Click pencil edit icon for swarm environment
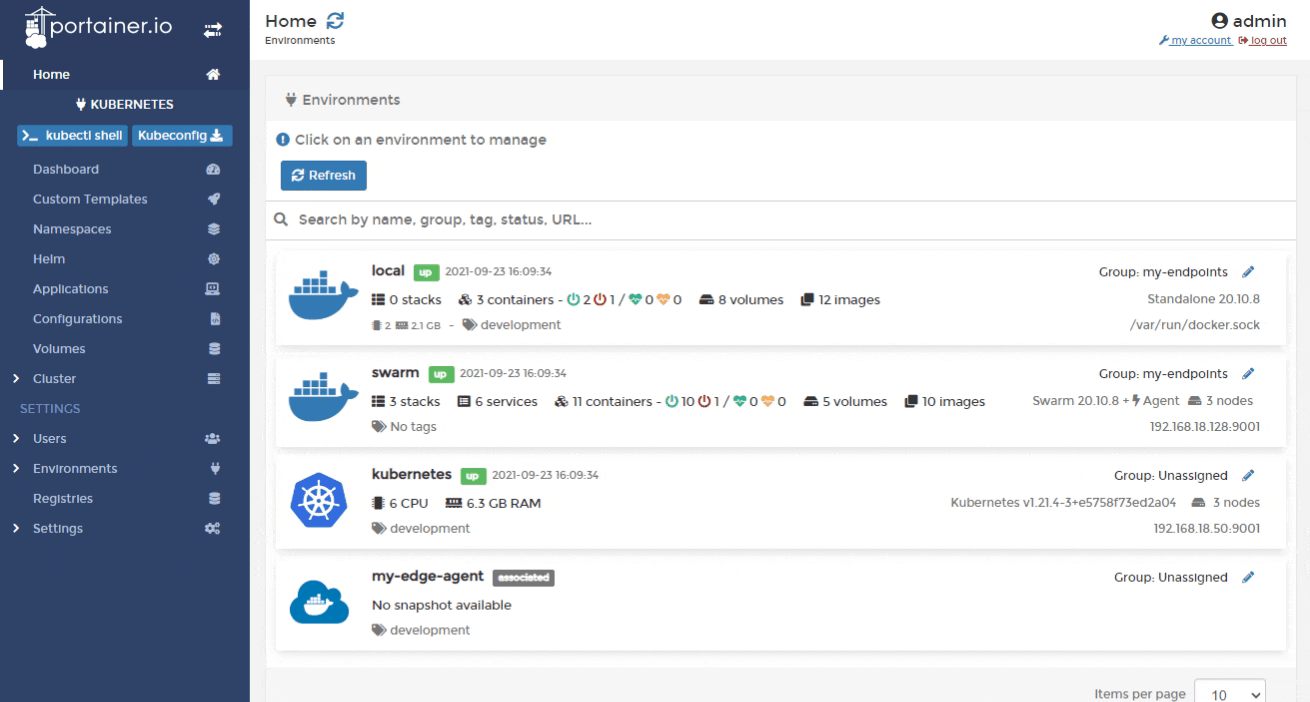Screen dimensions: 1310x702 [1247, 374]
